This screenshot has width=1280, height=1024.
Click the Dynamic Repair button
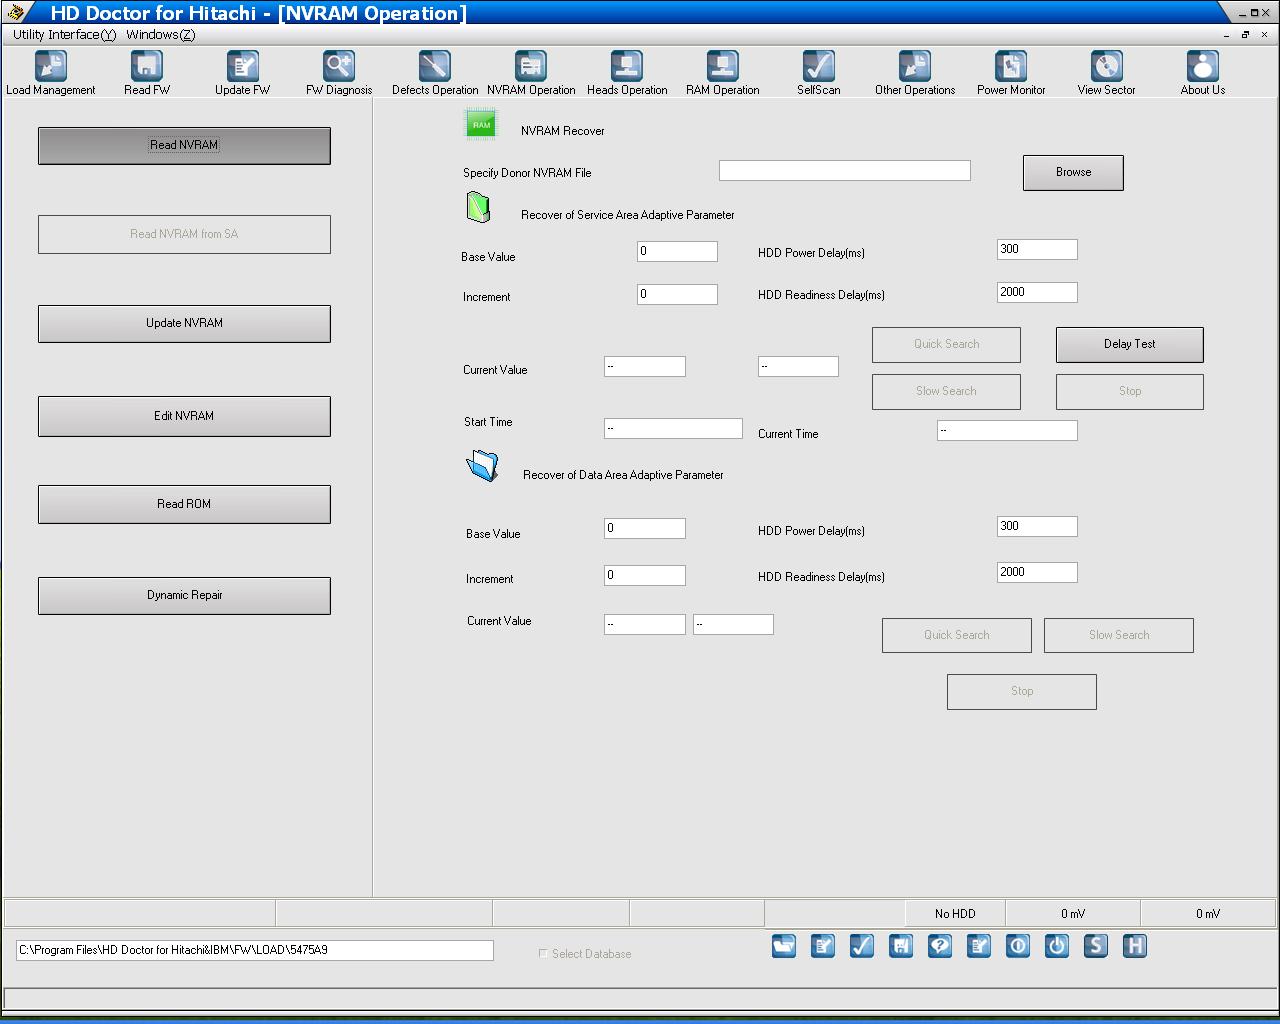[184, 595]
